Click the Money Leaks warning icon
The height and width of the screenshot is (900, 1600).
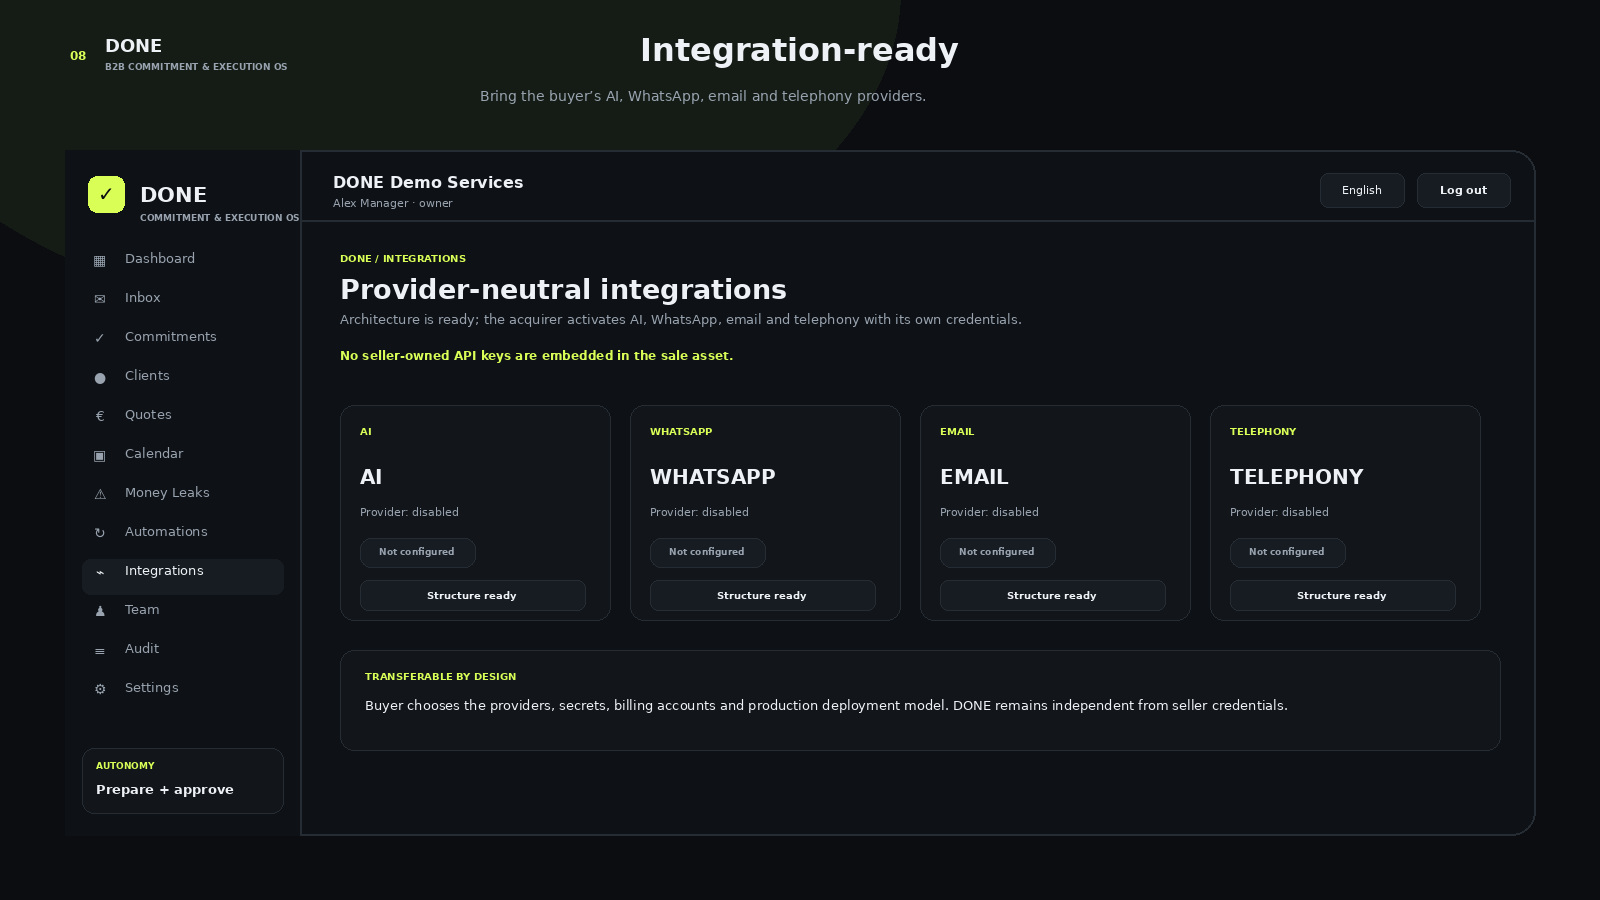pyautogui.click(x=100, y=494)
